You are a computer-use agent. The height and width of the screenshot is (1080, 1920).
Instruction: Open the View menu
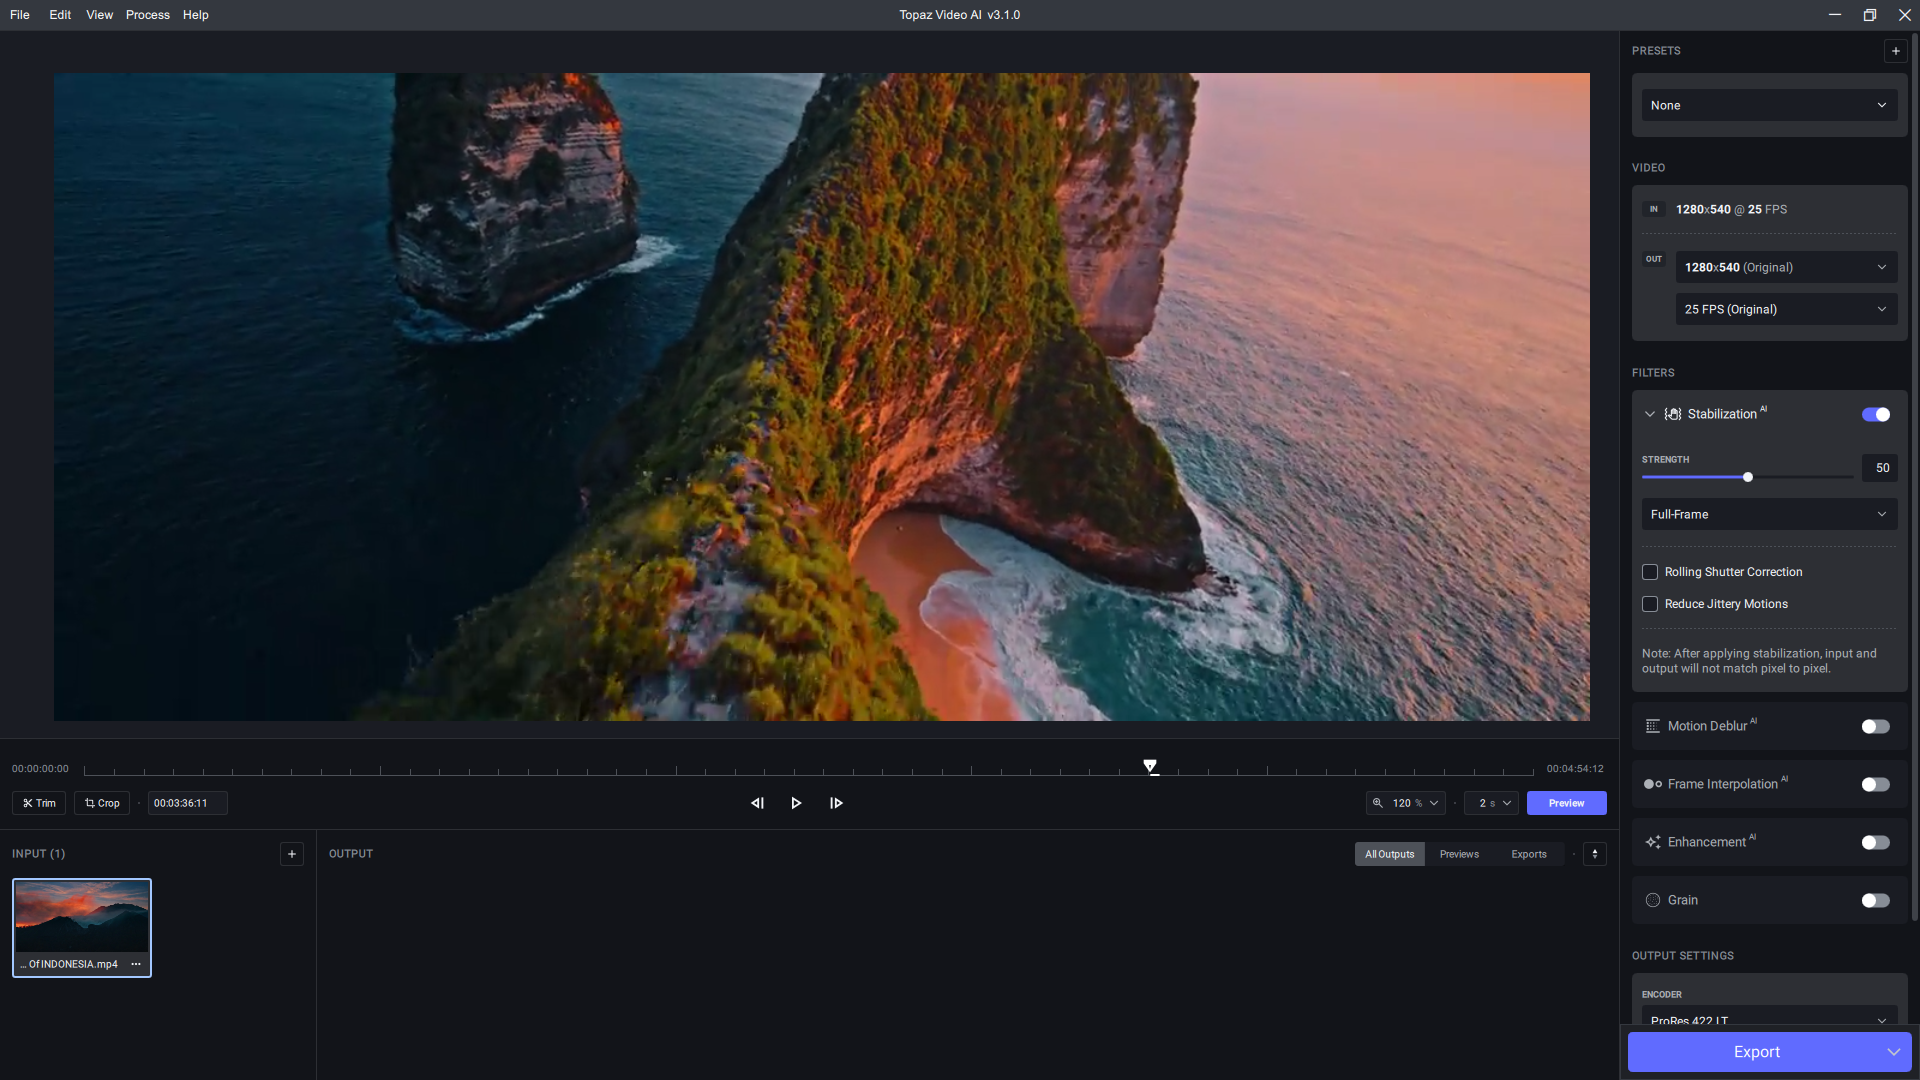point(99,15)
